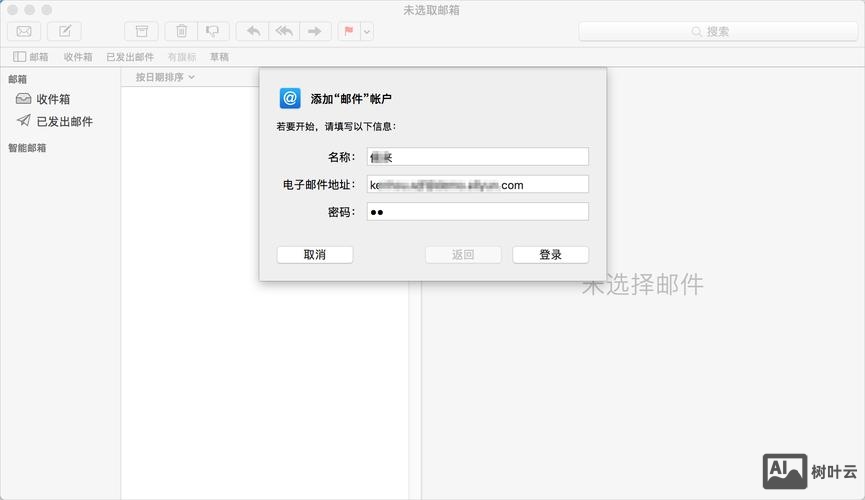Flag message with the red flag icon
This screenshot has height=500, width=865.
point(349,31)
